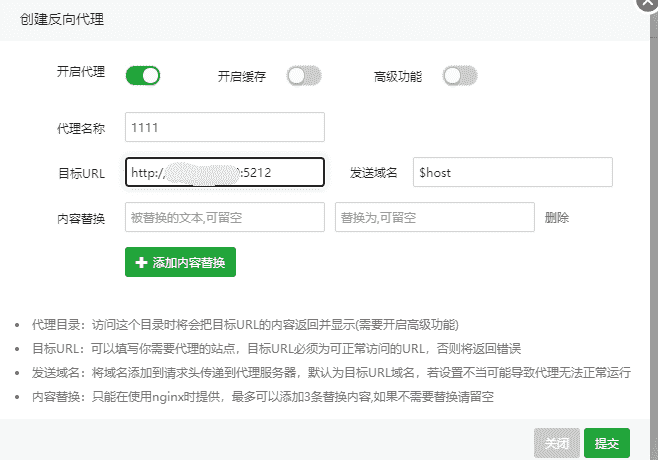Turn off the 开启代理 switch

[x=143, y=76]
